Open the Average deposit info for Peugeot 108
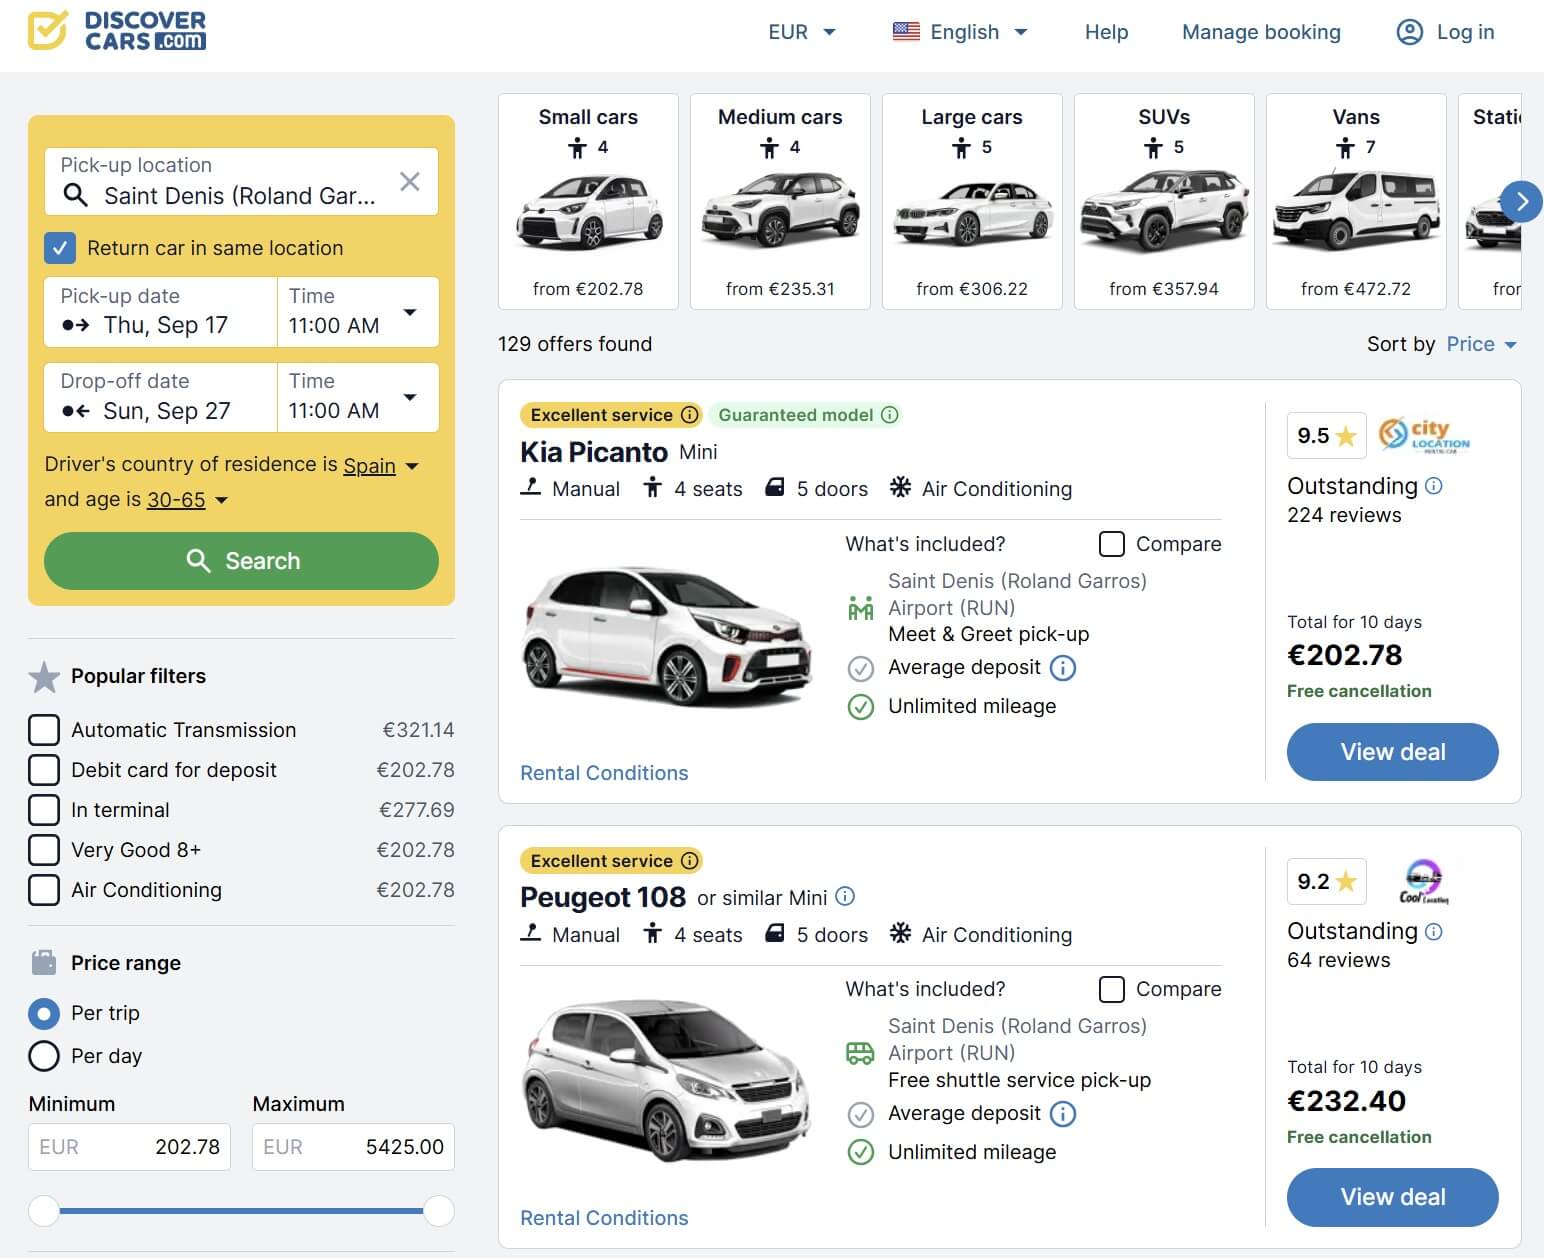The image size is (1544, 1258). point(1064,1114)
